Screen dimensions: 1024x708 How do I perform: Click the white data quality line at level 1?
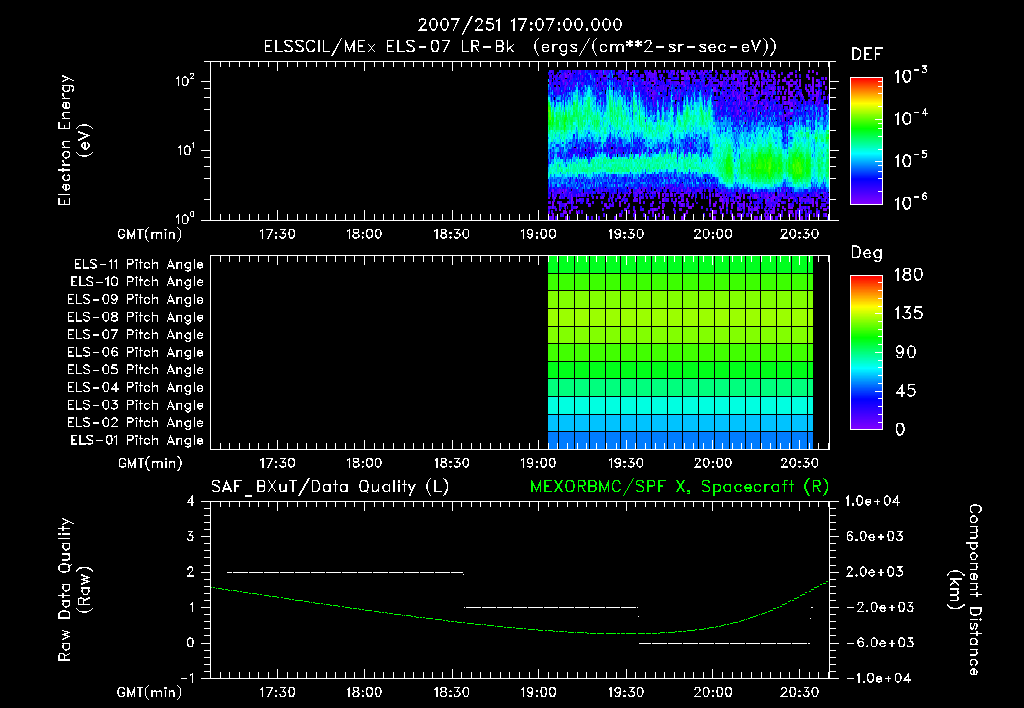point(551,607)
